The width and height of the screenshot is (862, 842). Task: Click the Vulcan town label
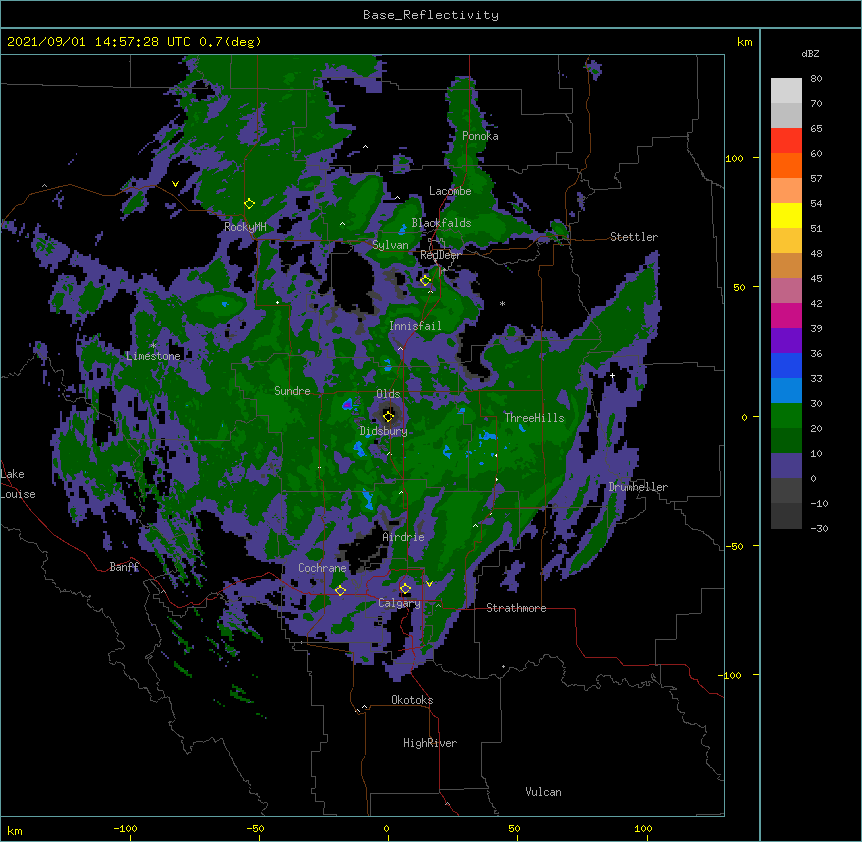tap(543, 792)
